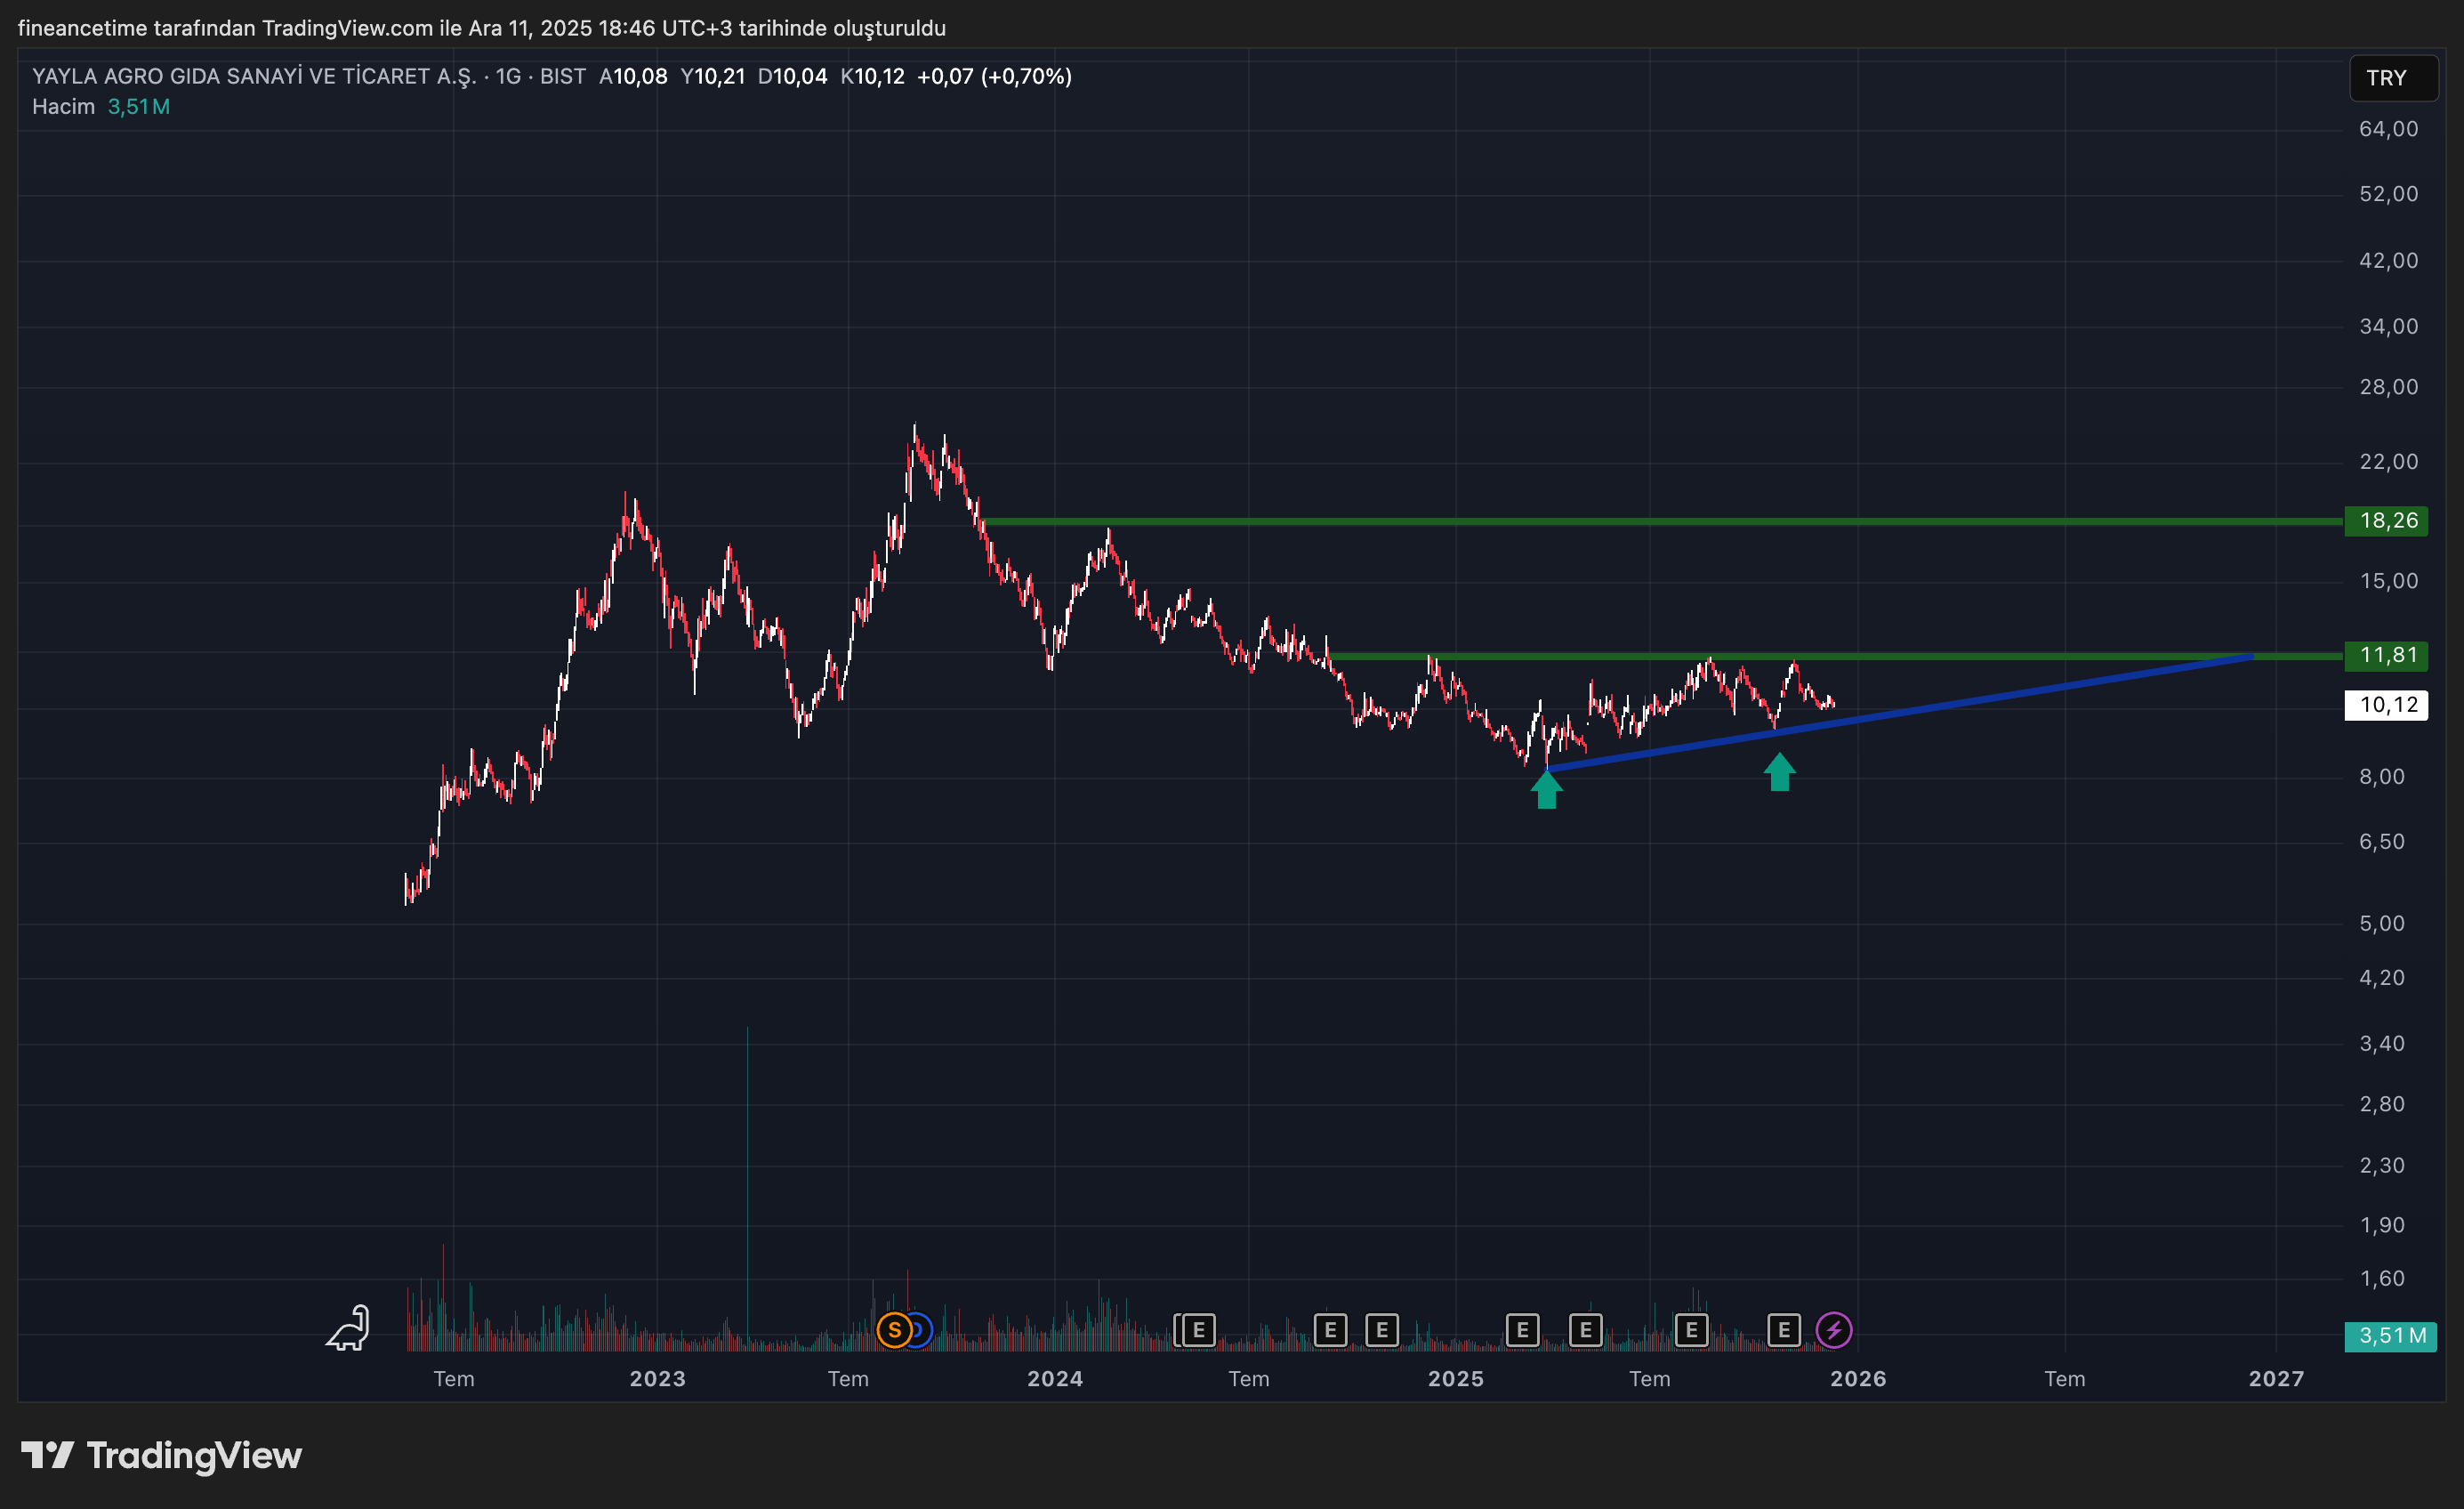This screenshot has width=2464, height=1509.
Task: Open the TRY currency selector
Action: 2392,78
